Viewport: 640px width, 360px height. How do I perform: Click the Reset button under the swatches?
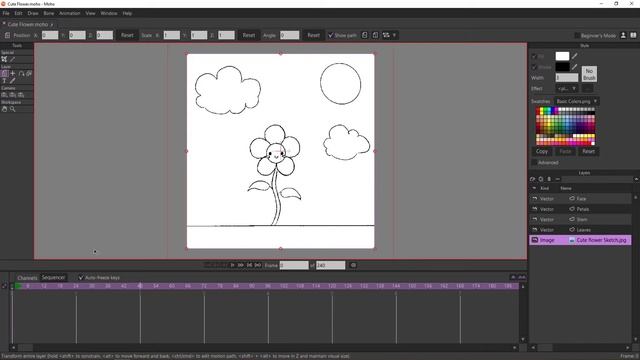click(x=588, y=151)
